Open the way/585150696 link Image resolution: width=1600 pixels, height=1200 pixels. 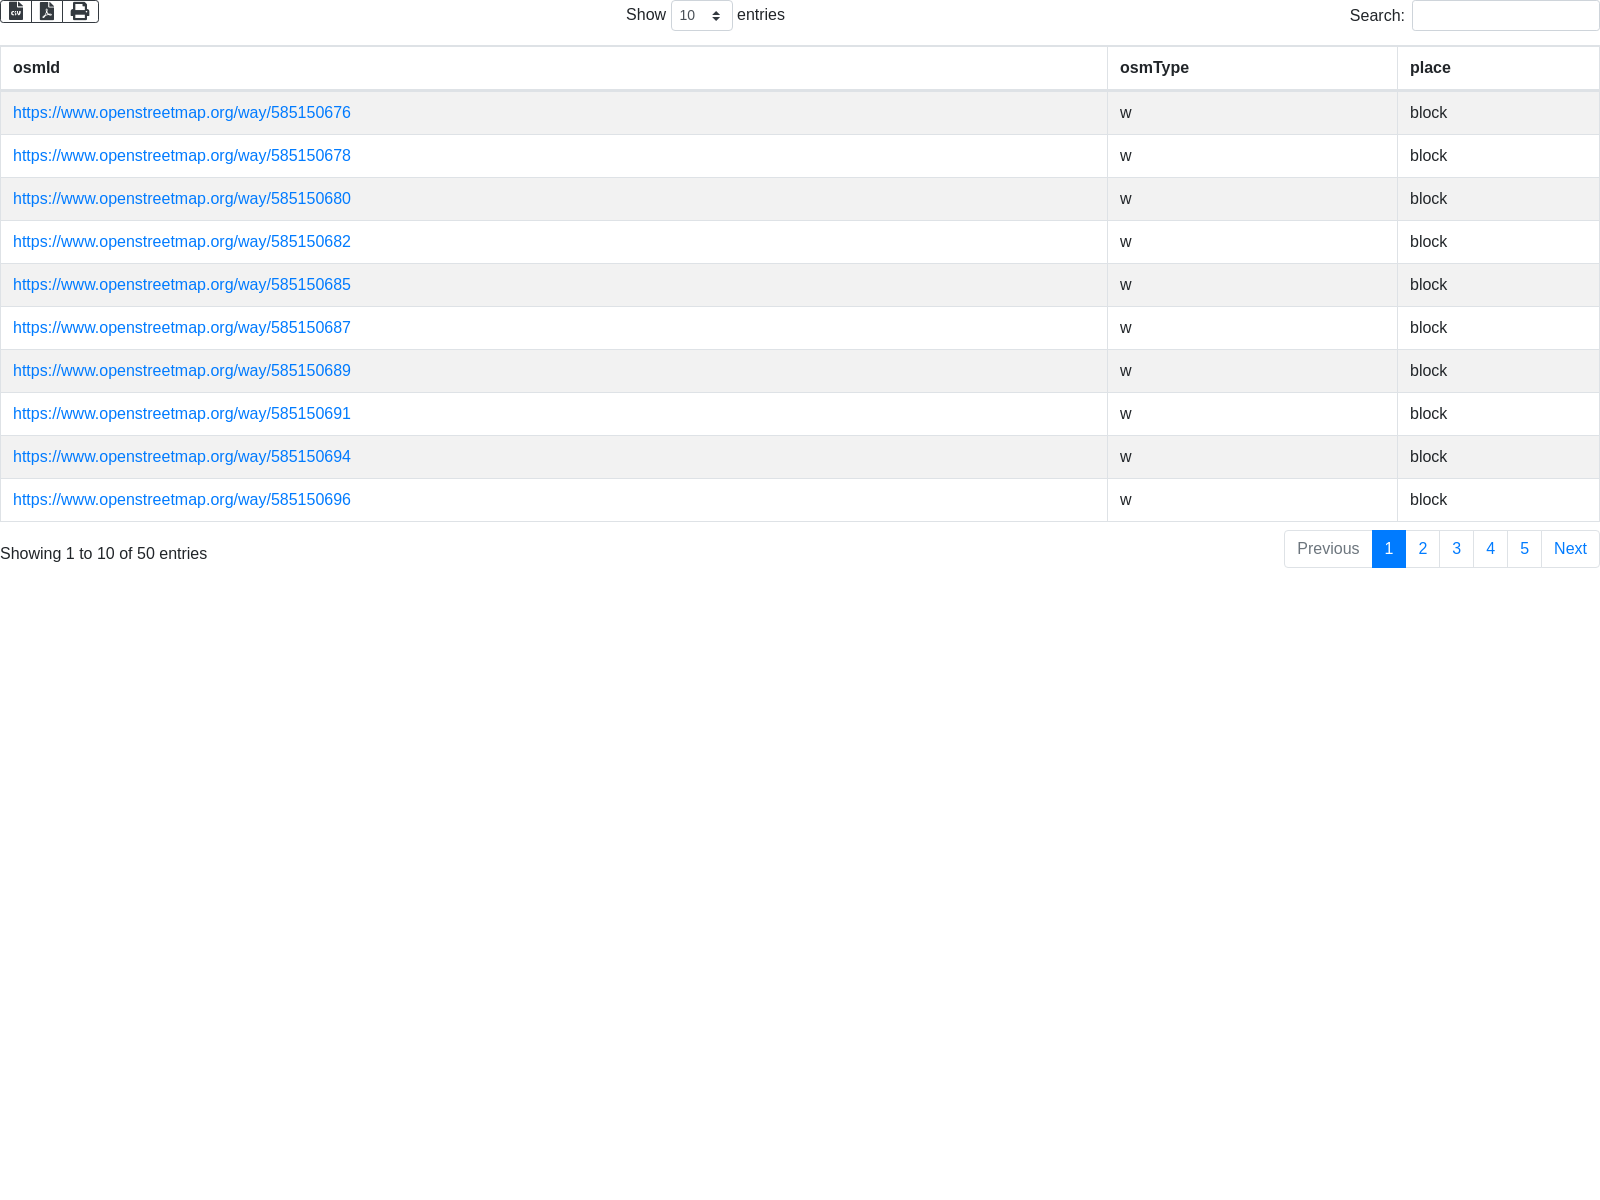coord(182,500)
